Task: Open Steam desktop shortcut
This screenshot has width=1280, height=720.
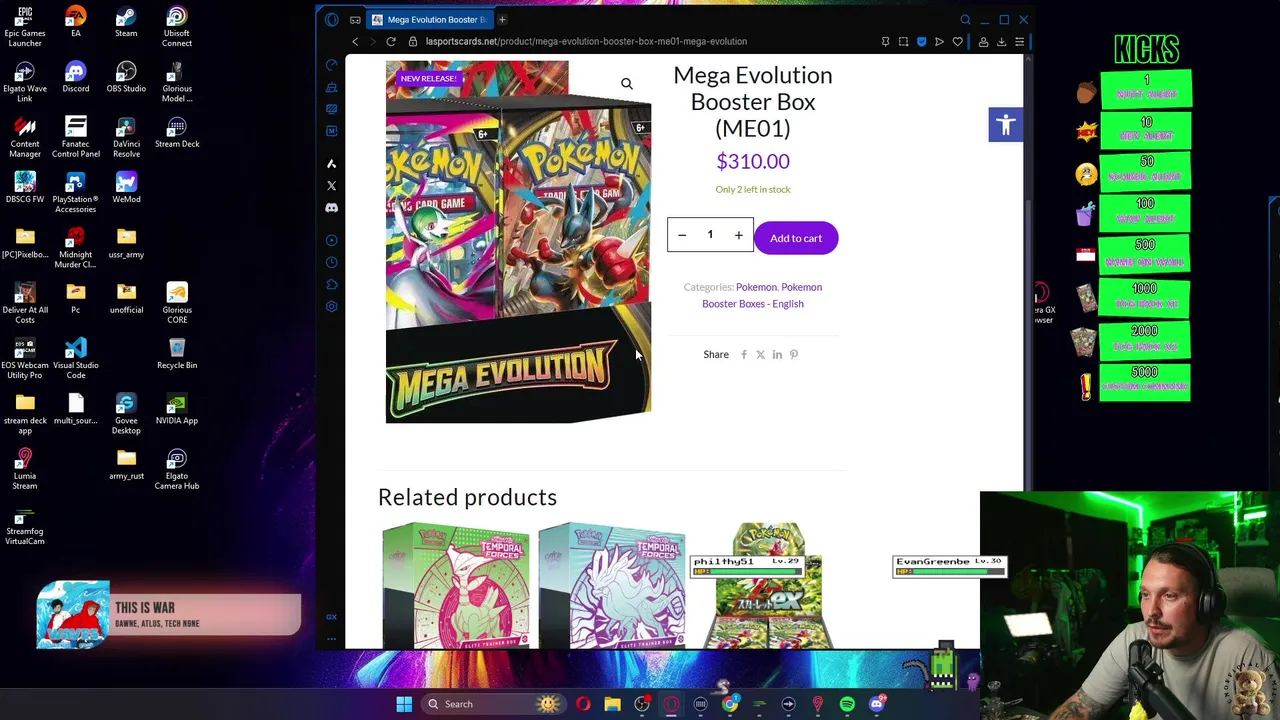Action: pyautogui.click(x=126, y=22)
